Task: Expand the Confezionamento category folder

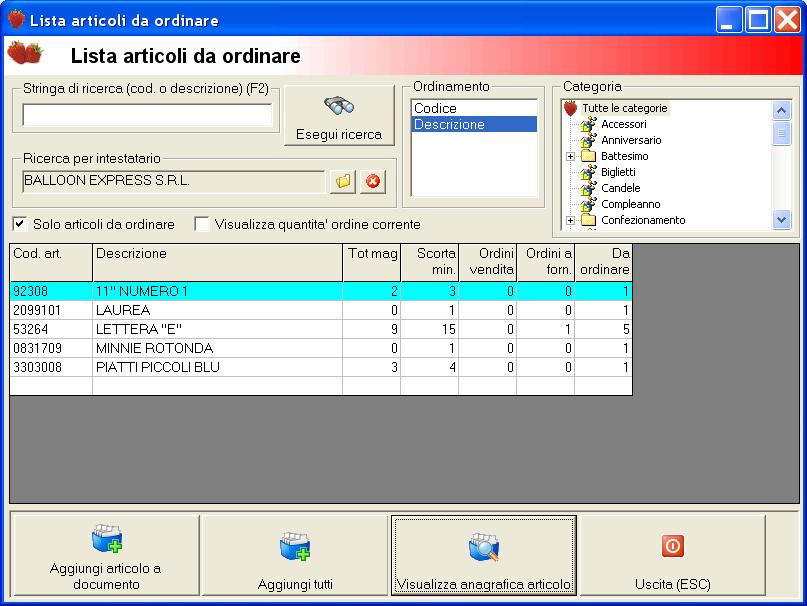Action: (570, 220)
